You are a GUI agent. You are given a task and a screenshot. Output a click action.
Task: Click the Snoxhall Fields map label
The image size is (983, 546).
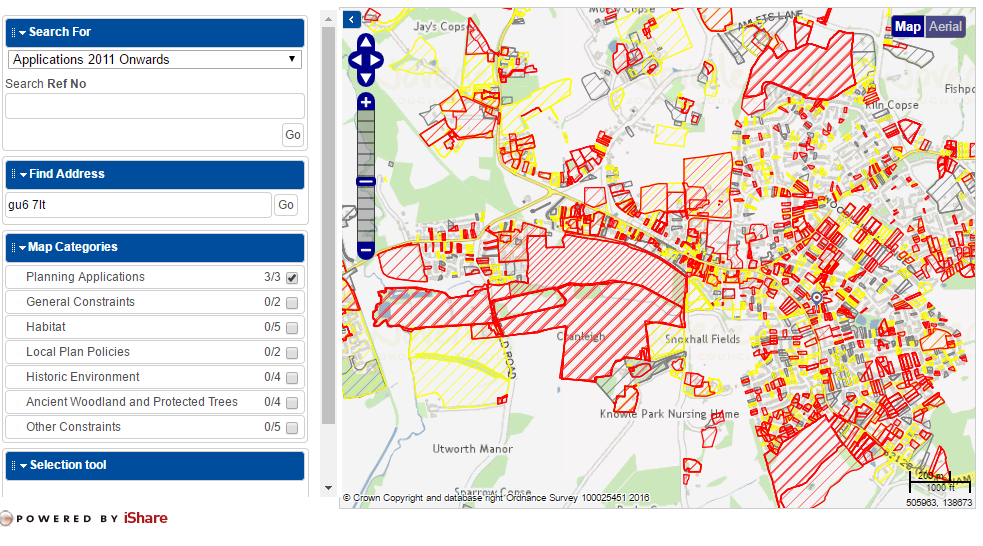click(702, 339)
